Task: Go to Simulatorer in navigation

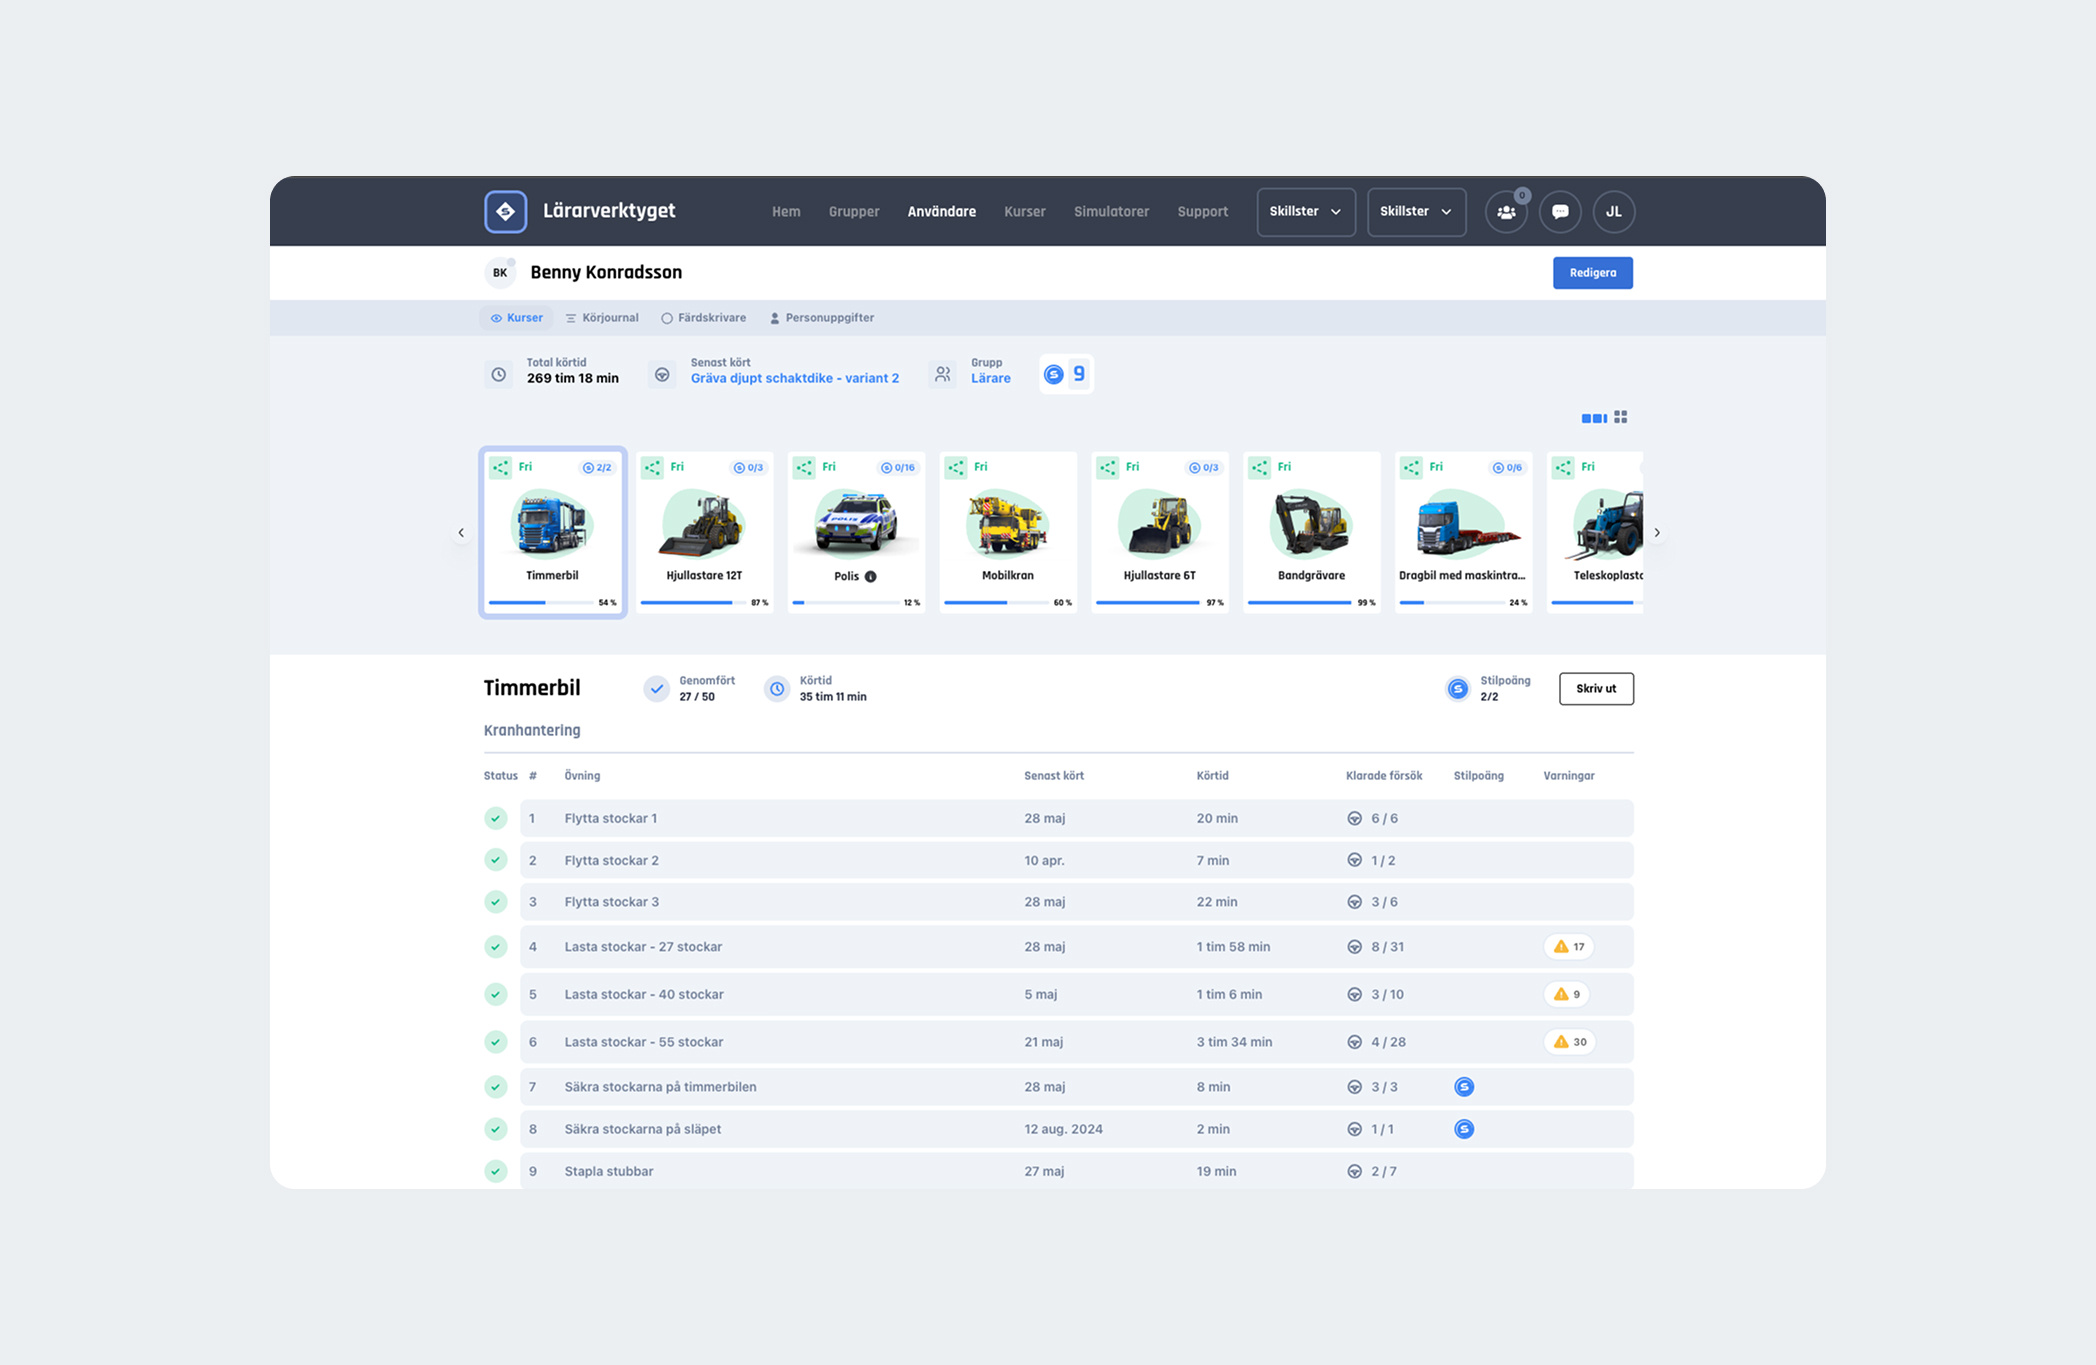Action: tap(1111, 212)
